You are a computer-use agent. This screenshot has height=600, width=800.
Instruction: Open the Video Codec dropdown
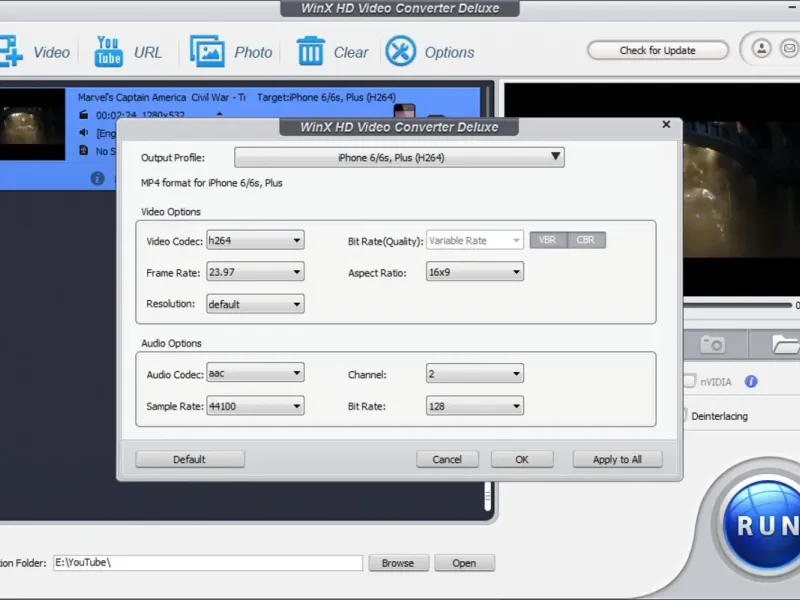(x=255, y=240)
